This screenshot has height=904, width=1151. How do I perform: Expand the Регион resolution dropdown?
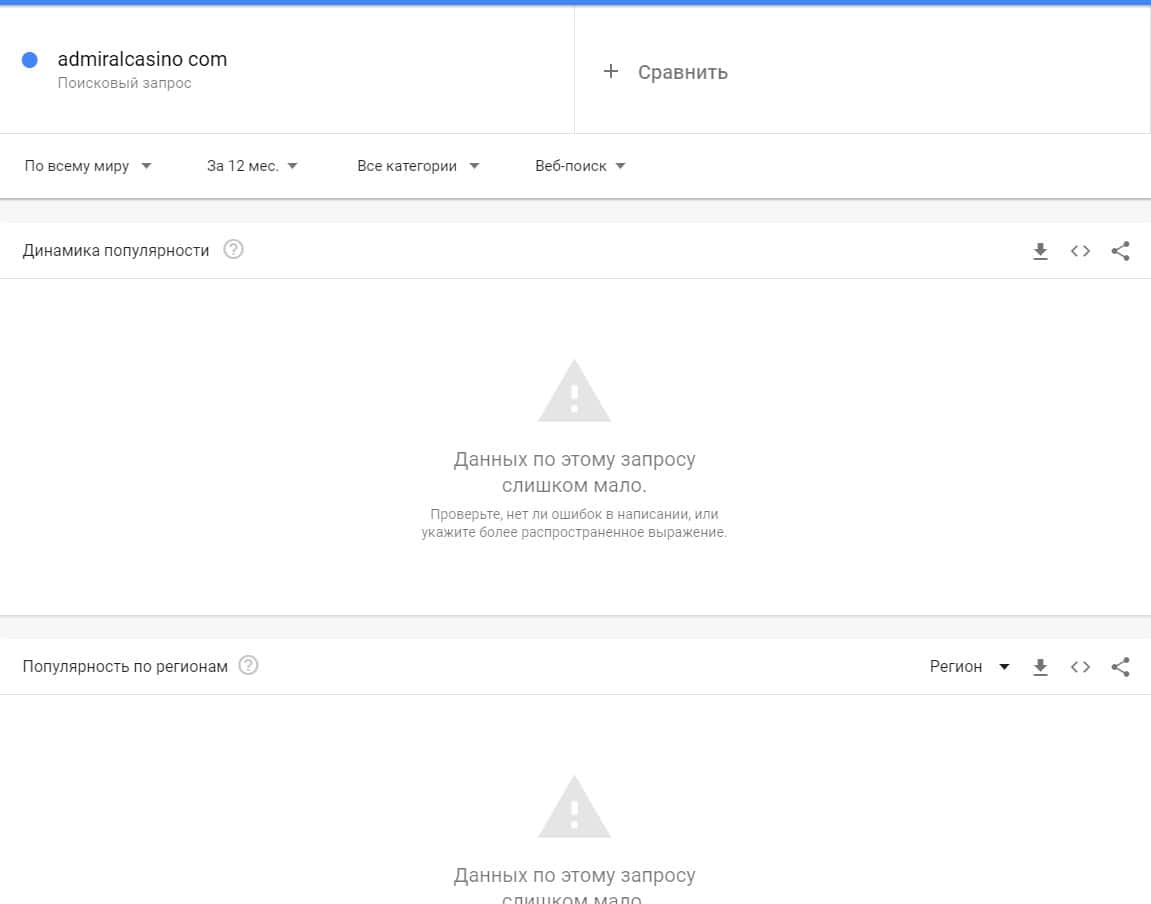click(970, 666)
